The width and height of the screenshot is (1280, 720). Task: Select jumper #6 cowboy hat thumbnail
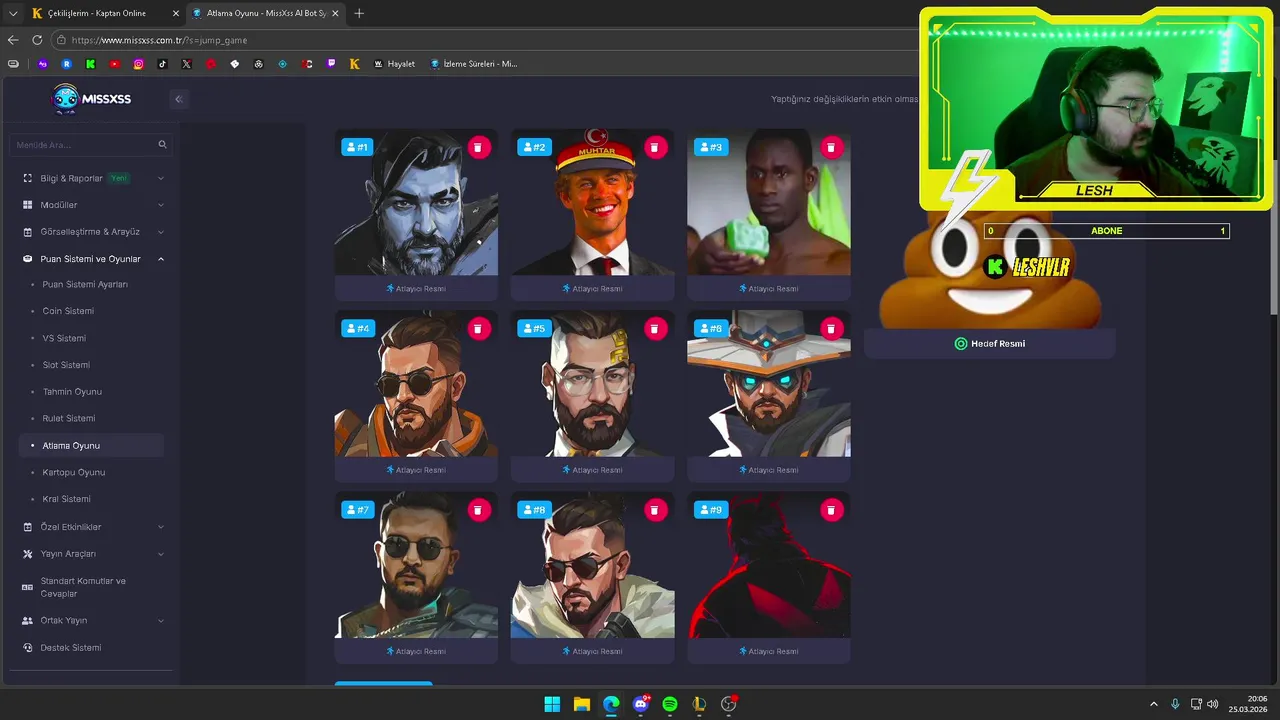point(769,384)
